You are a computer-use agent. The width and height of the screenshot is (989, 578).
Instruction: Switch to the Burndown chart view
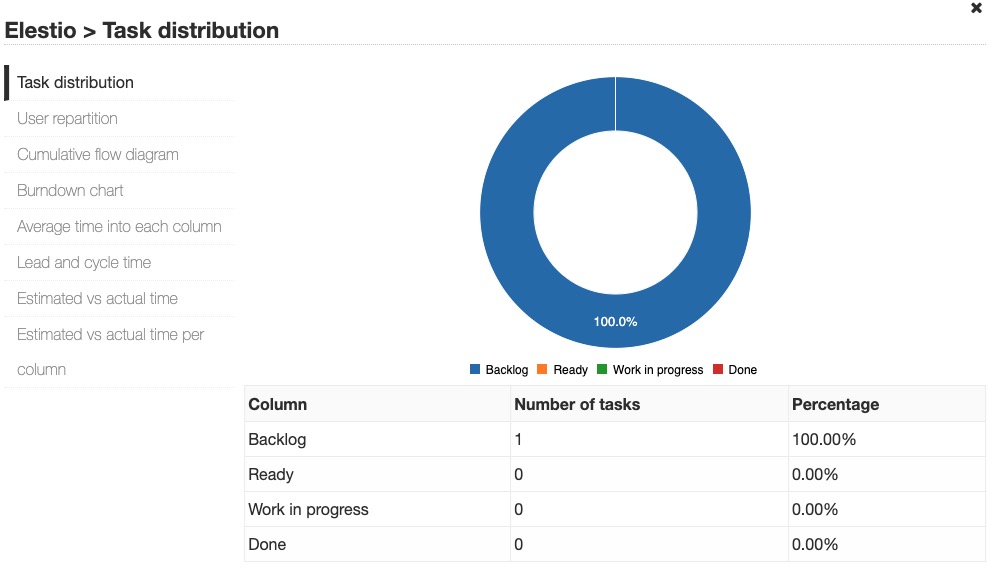point(70,190)
